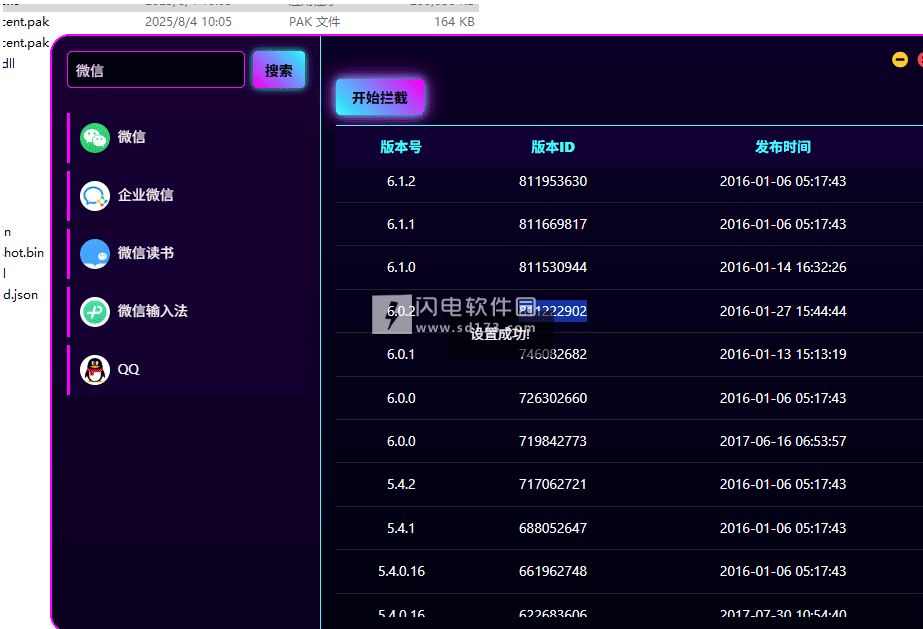Click the release time in the 6.1.2 row
The image size is (923, 629).
[x=783, y=181]
